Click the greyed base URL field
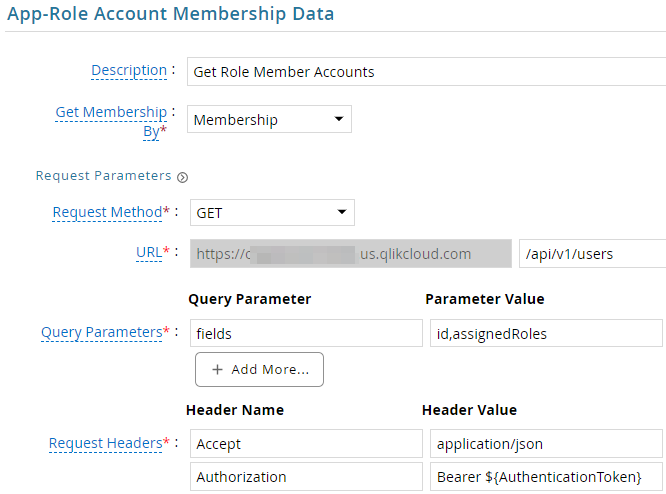The width and height of the screenshot is (666, 494). [351, 254]
